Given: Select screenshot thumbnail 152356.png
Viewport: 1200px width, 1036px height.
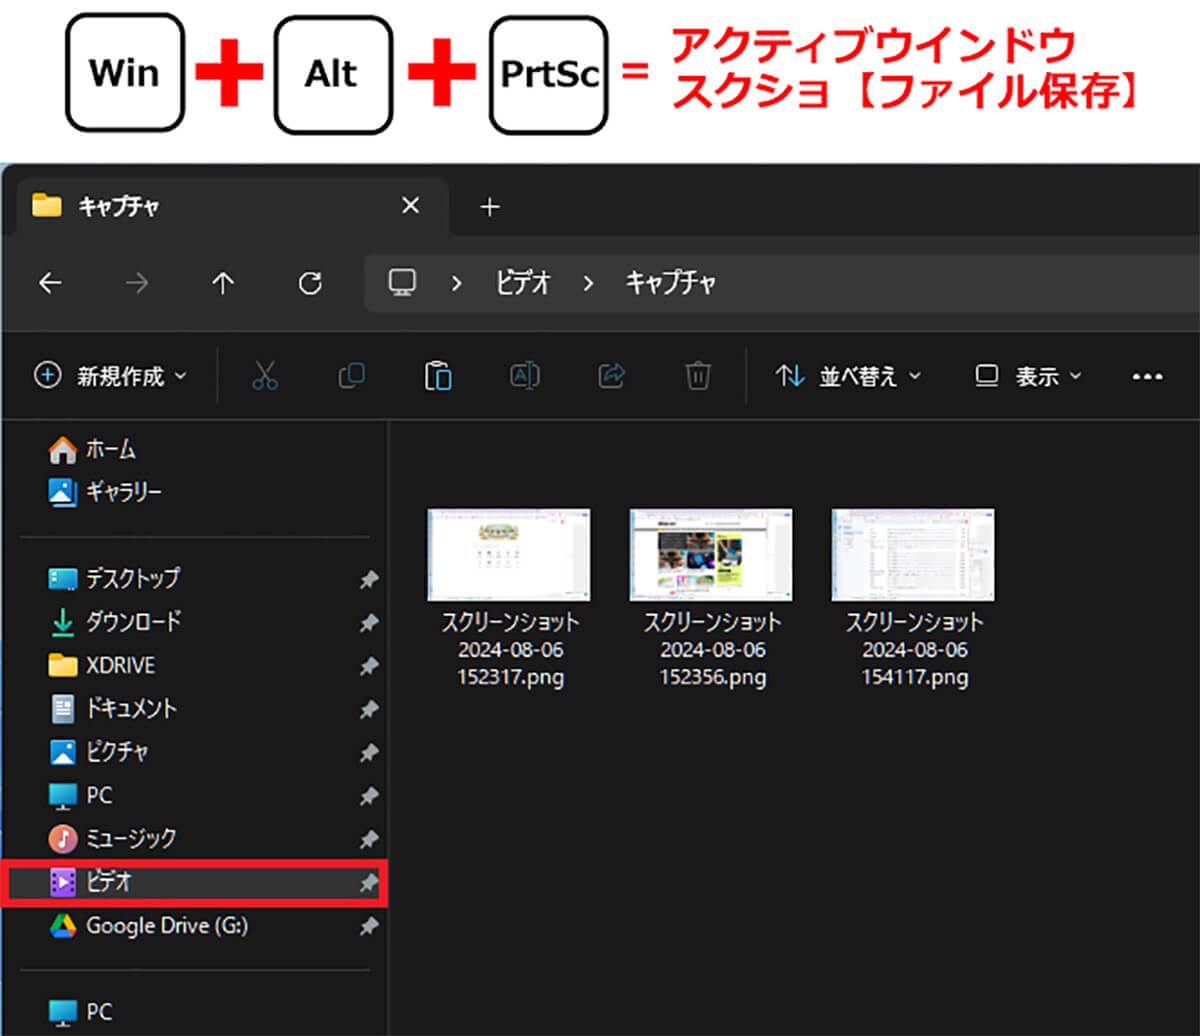Looking at the screenshot, I should 711,555.
